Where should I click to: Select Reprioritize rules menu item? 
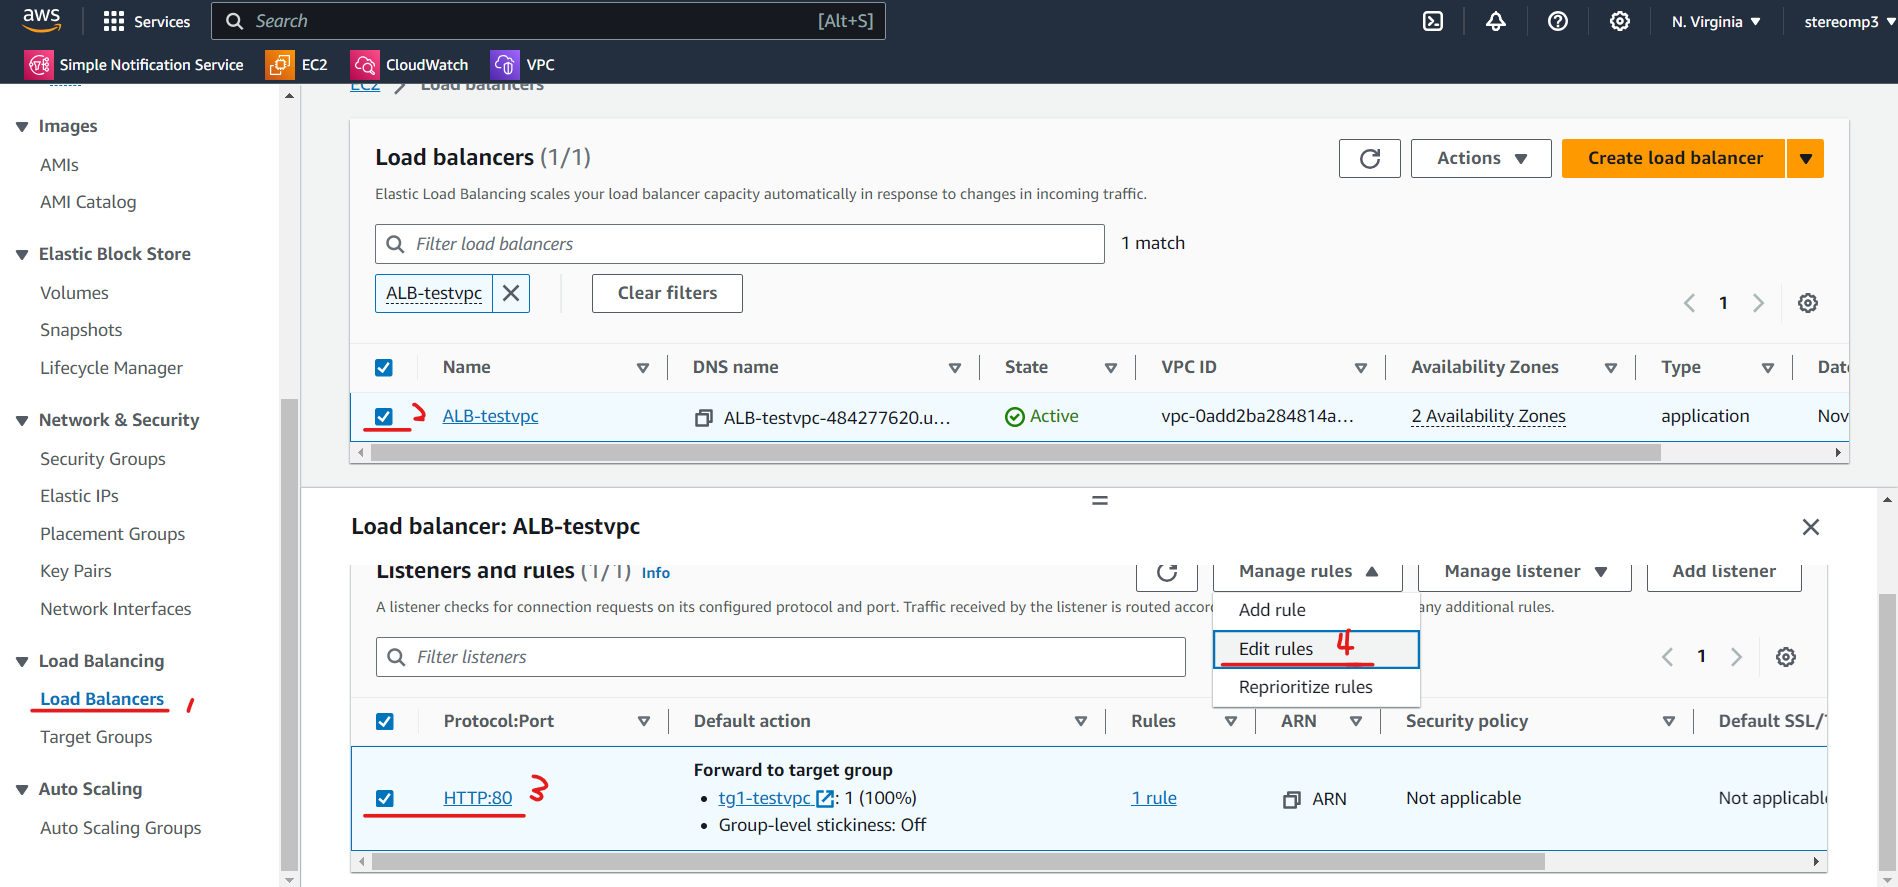point(1316,687)
